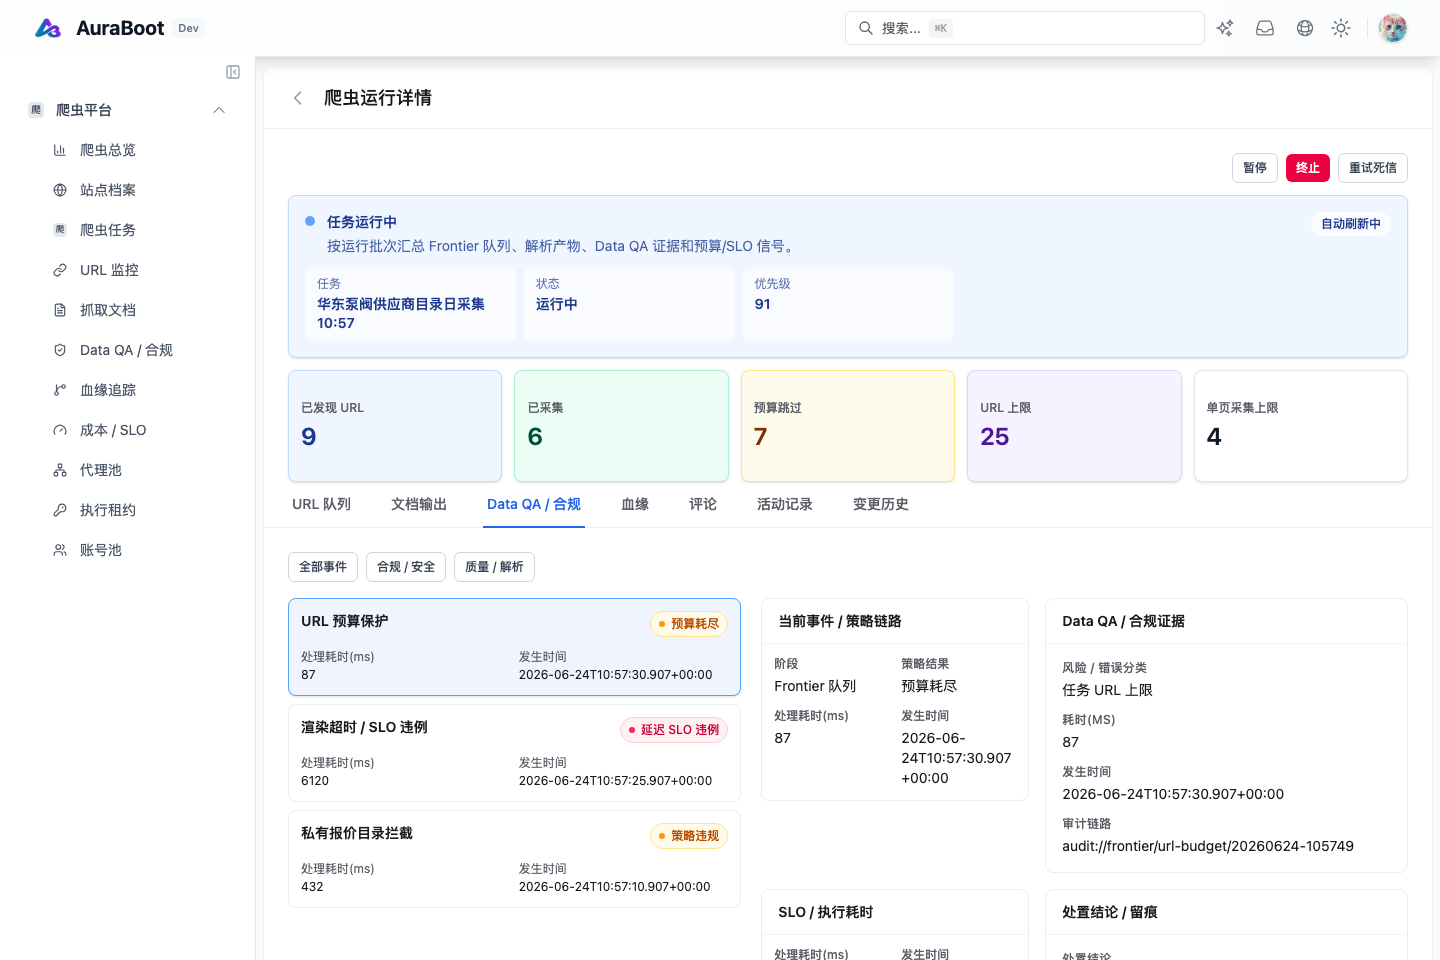Click the 抓取文档 document icon

(x=60, y=310)
